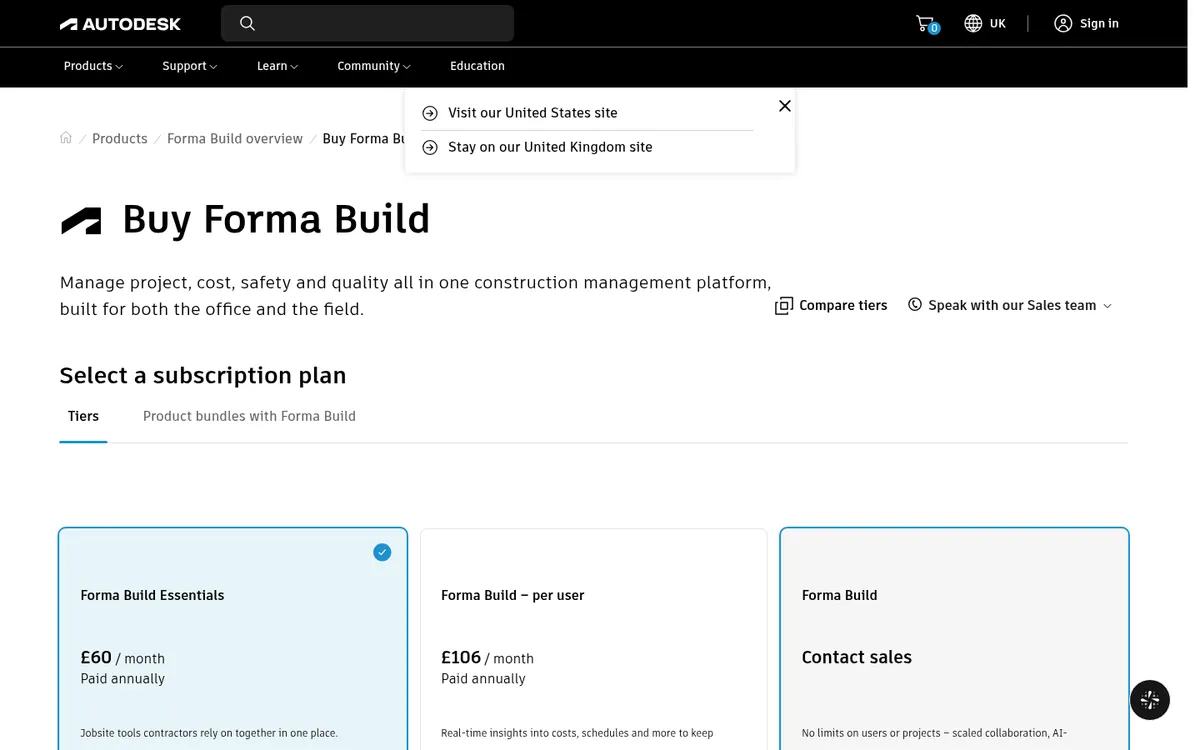Click the Compare tiers icon
Viewport: 1200px width, 750px height.
click(x=784, y=305)
